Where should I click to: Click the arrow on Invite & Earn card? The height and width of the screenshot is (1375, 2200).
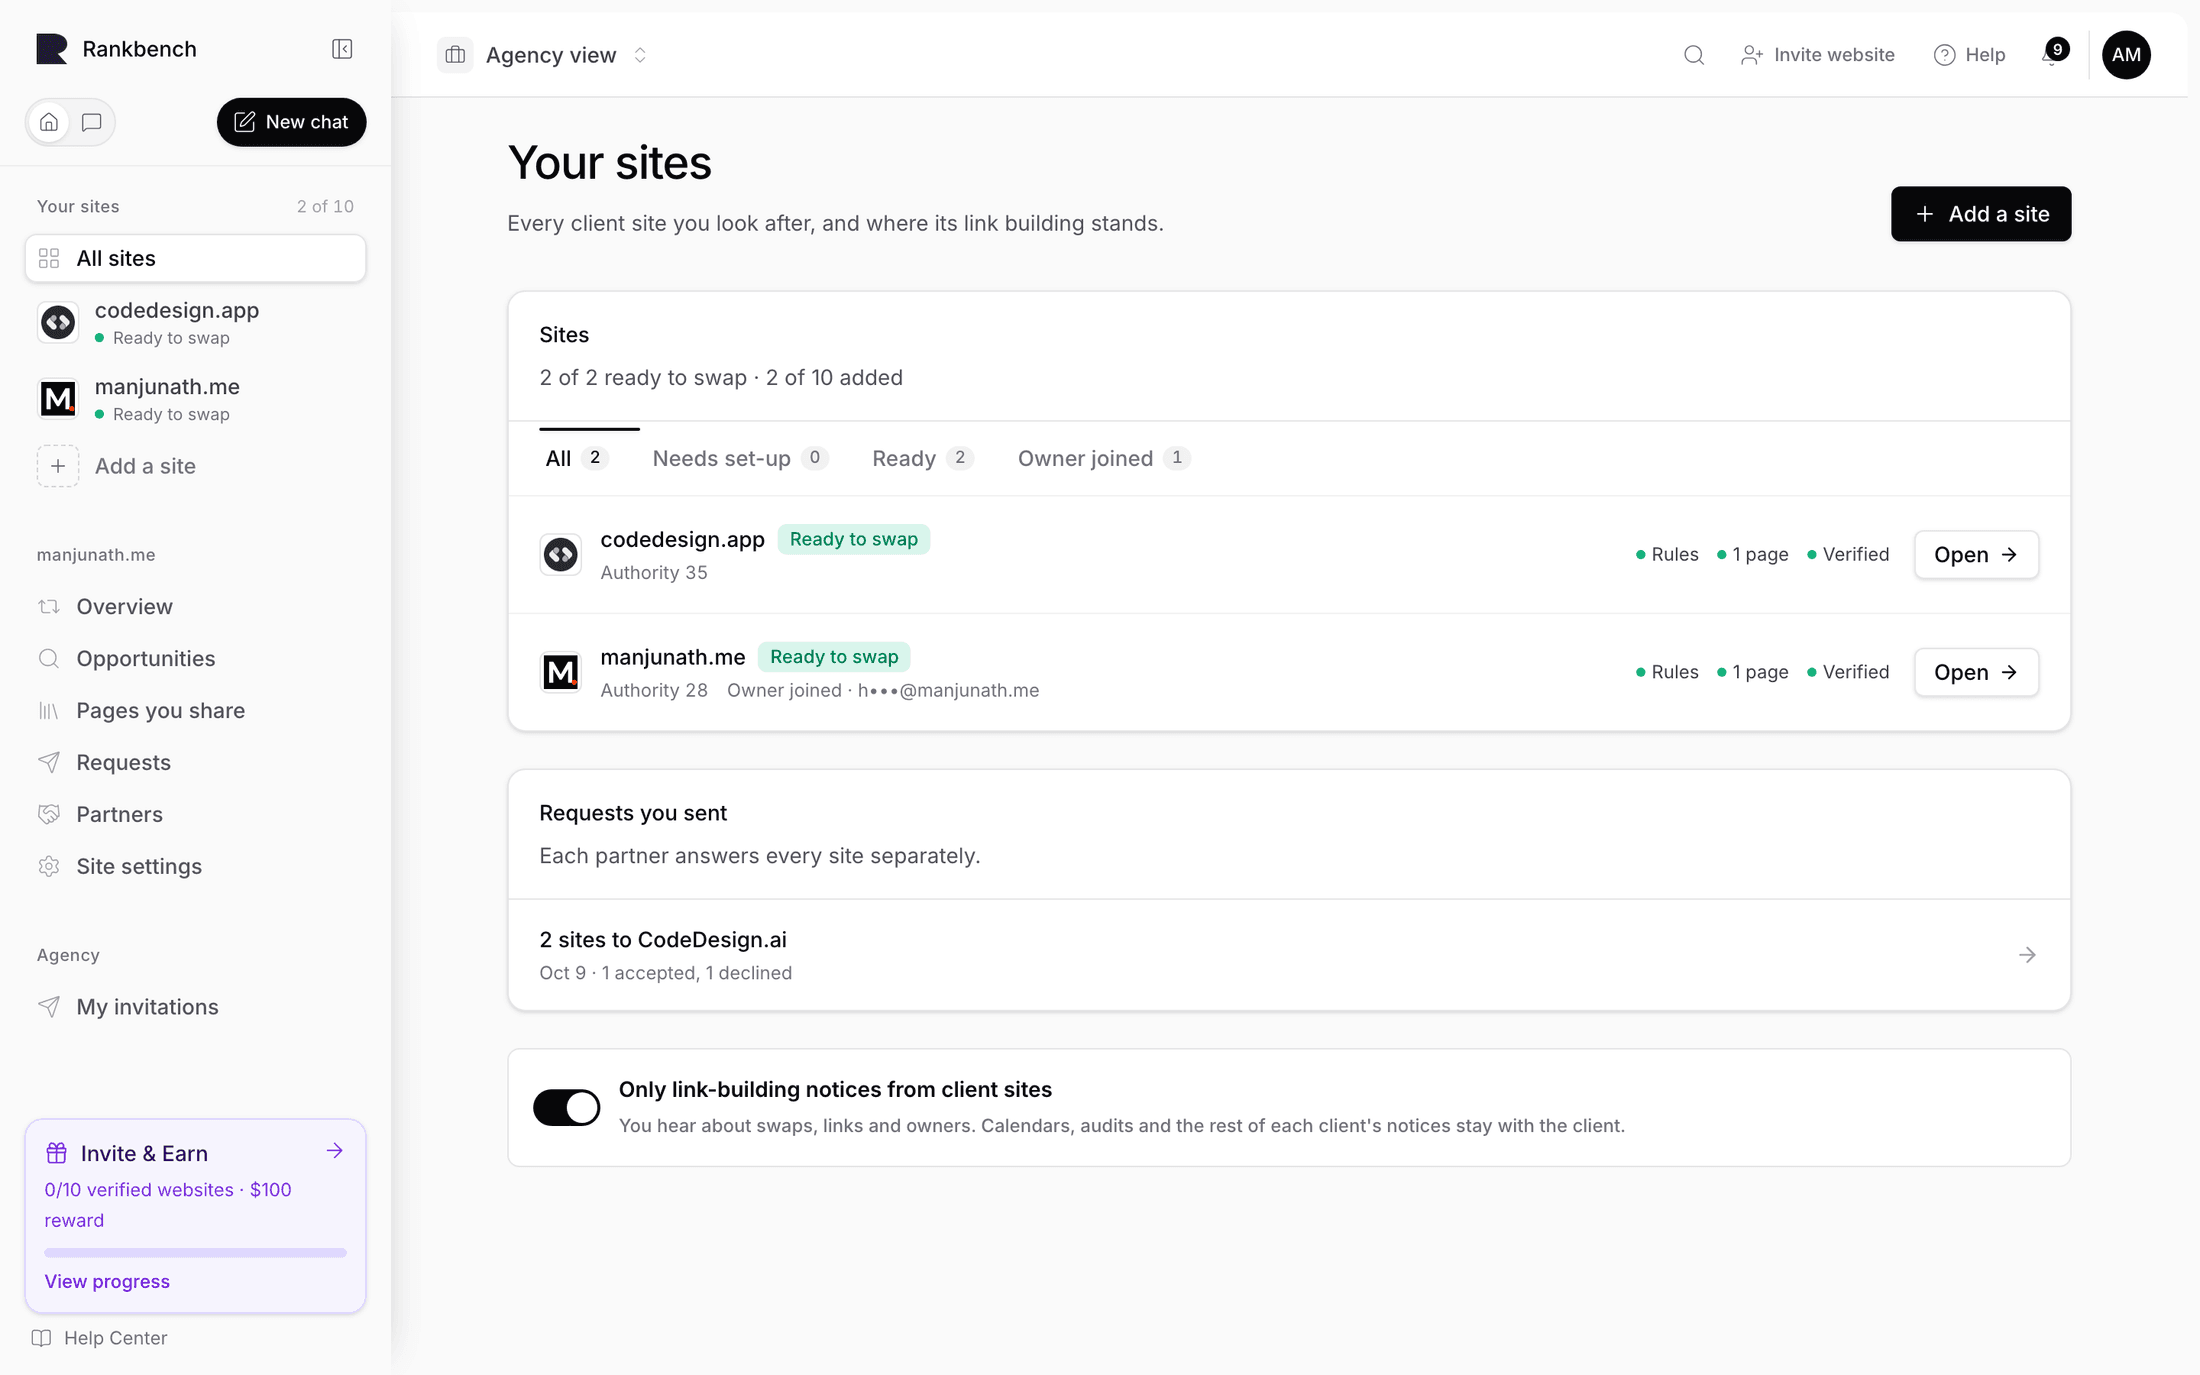point(335,1151)
